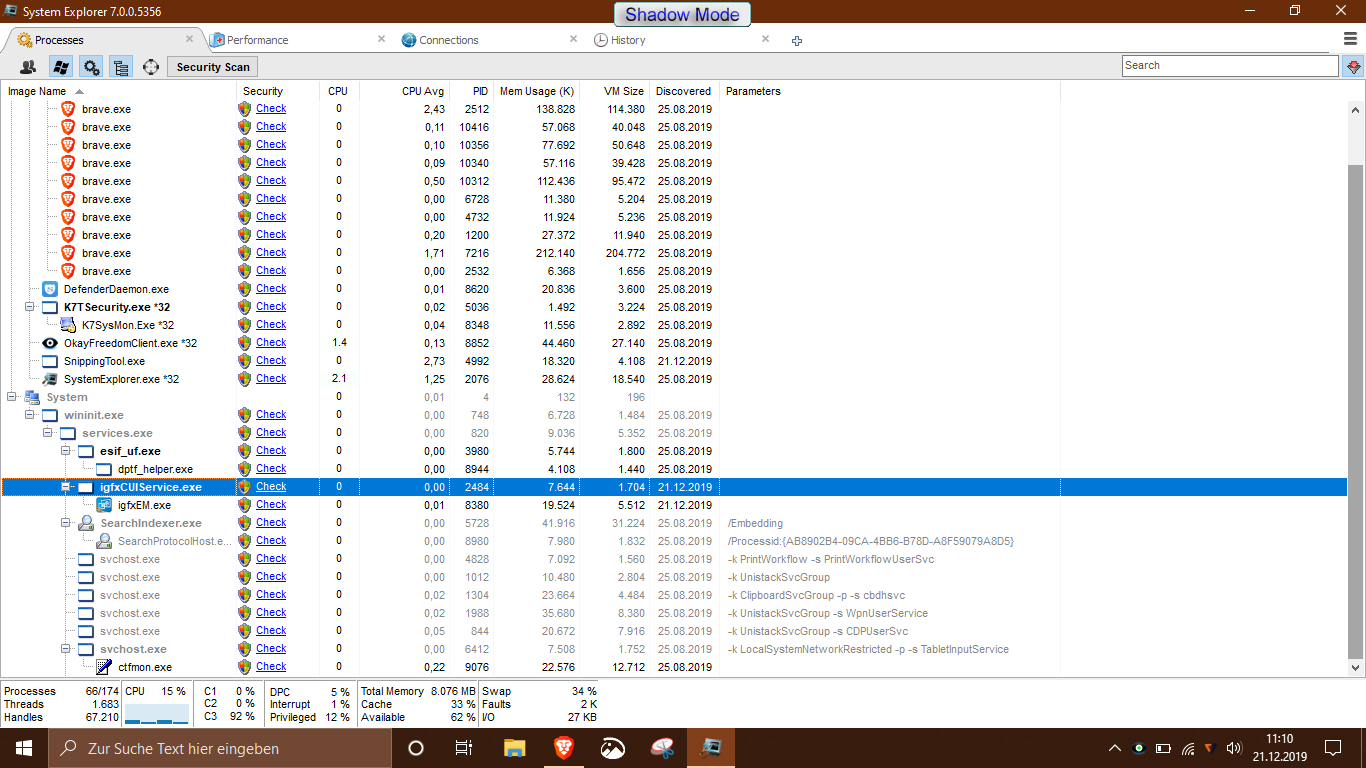Select the crosshair window finder tool
1366x768 pixels.
point(151,67)
